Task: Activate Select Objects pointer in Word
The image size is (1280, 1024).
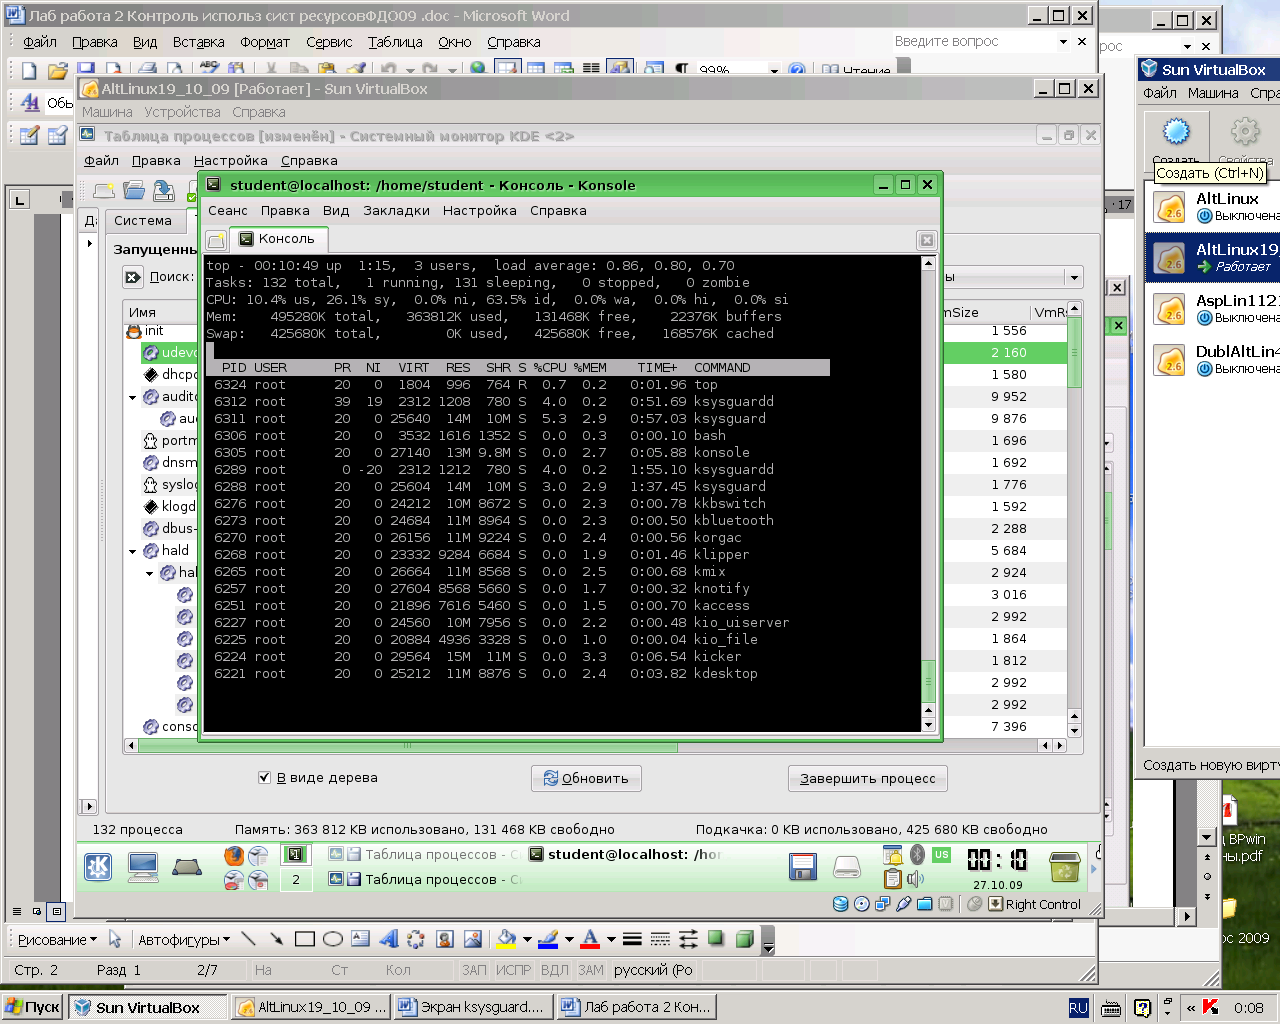Action: tap(115, 939)
